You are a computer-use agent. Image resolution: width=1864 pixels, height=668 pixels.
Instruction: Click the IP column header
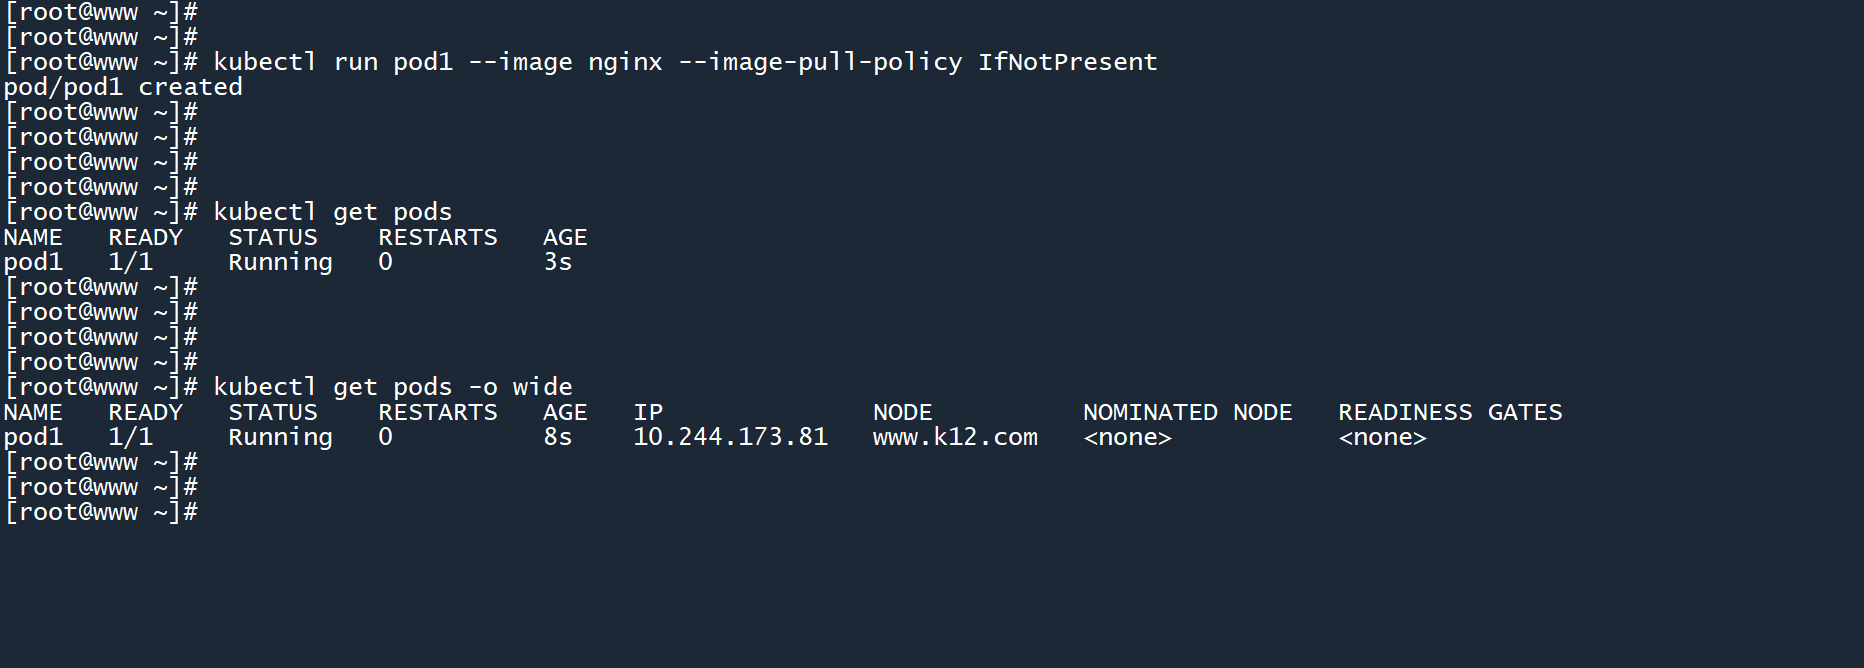coord(648,412)
